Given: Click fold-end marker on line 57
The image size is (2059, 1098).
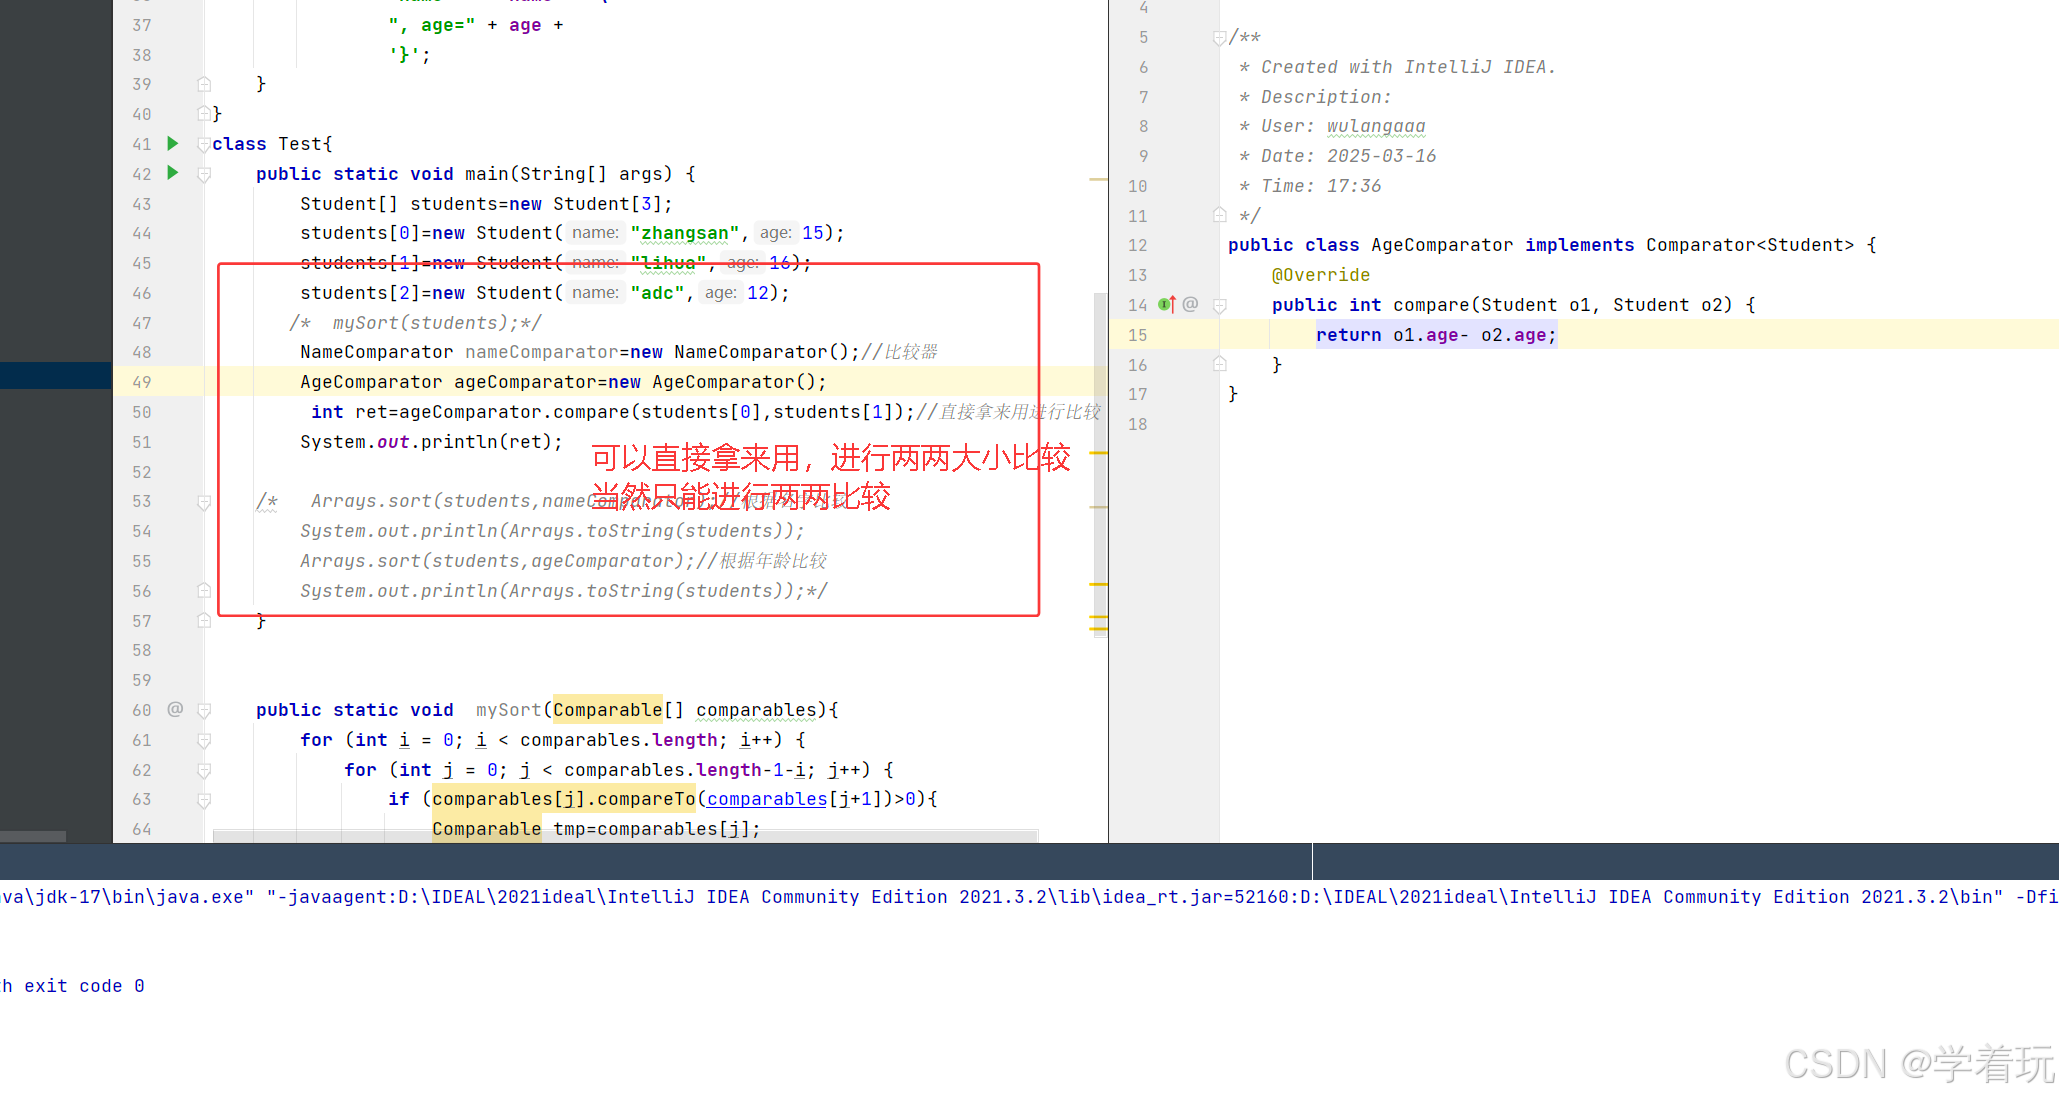Looking at the screenshot, I should tap(204, 621).
